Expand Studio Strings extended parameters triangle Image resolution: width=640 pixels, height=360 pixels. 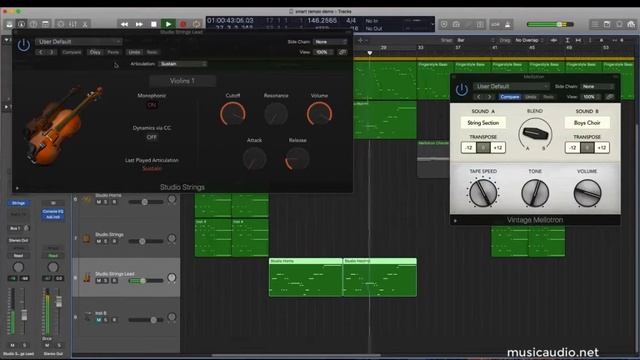point(17,188)
